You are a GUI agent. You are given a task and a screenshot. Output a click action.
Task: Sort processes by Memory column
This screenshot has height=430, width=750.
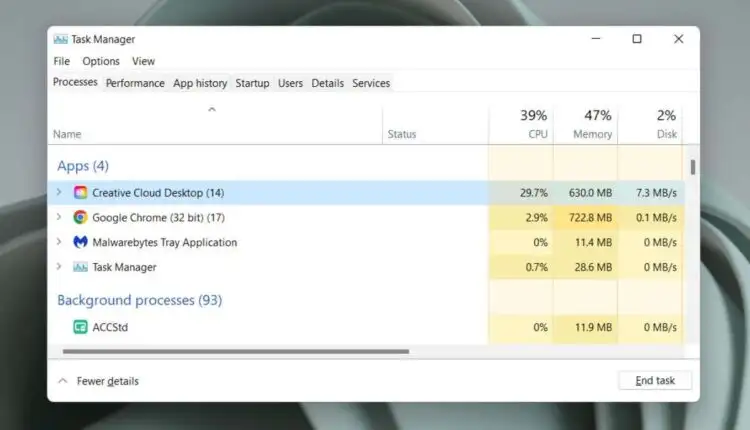(585, 124)
